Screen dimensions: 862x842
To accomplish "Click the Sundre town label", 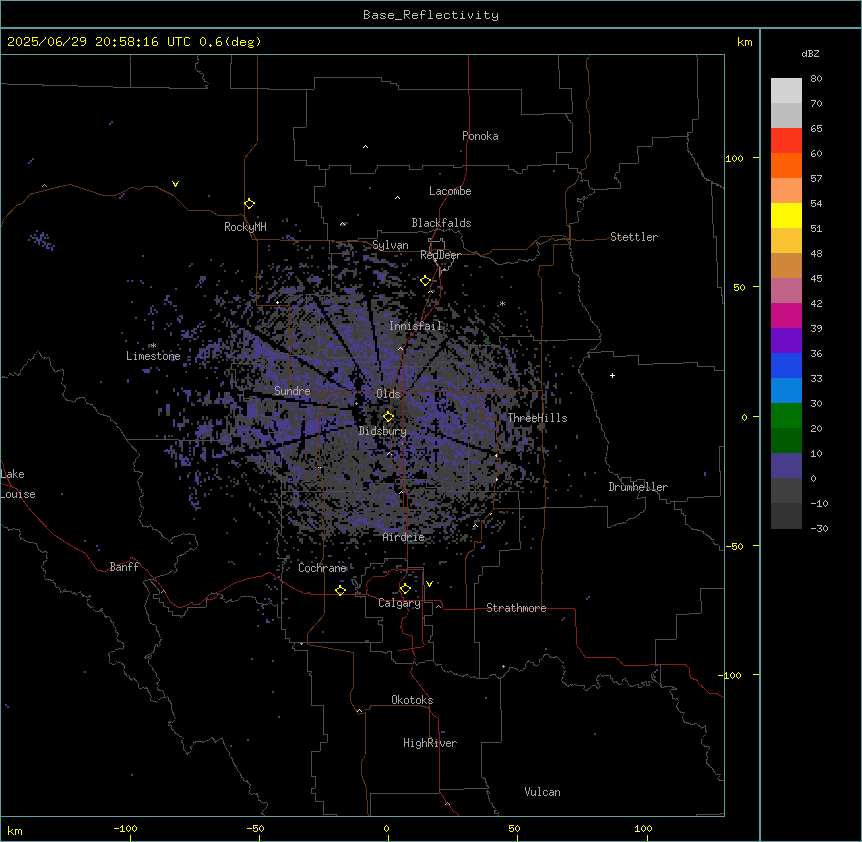I will coord(292,391).
